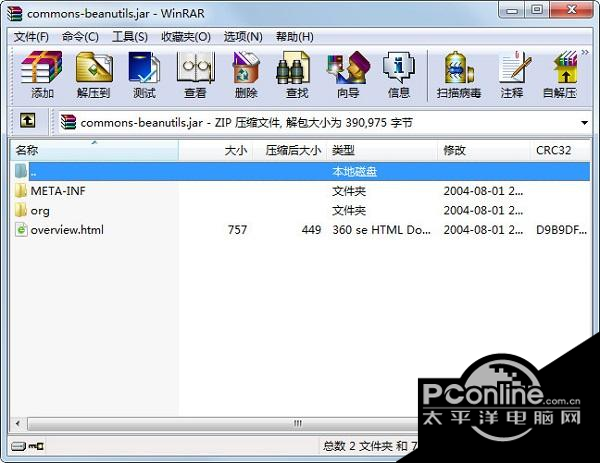Sort by 修改 column header
The height and width of the screenshot is (463, 600).
pyautogui.click(x=484, y=150)
